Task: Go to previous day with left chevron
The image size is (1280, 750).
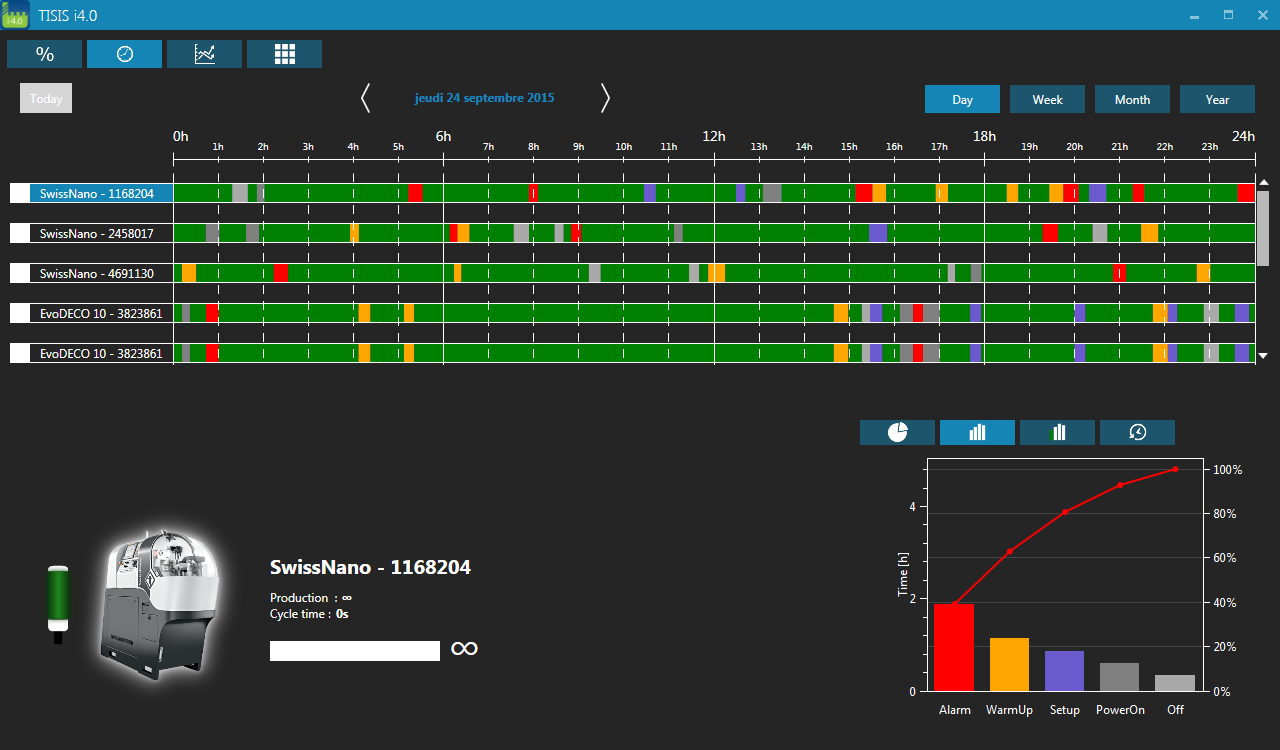Action: pos(365,98)
